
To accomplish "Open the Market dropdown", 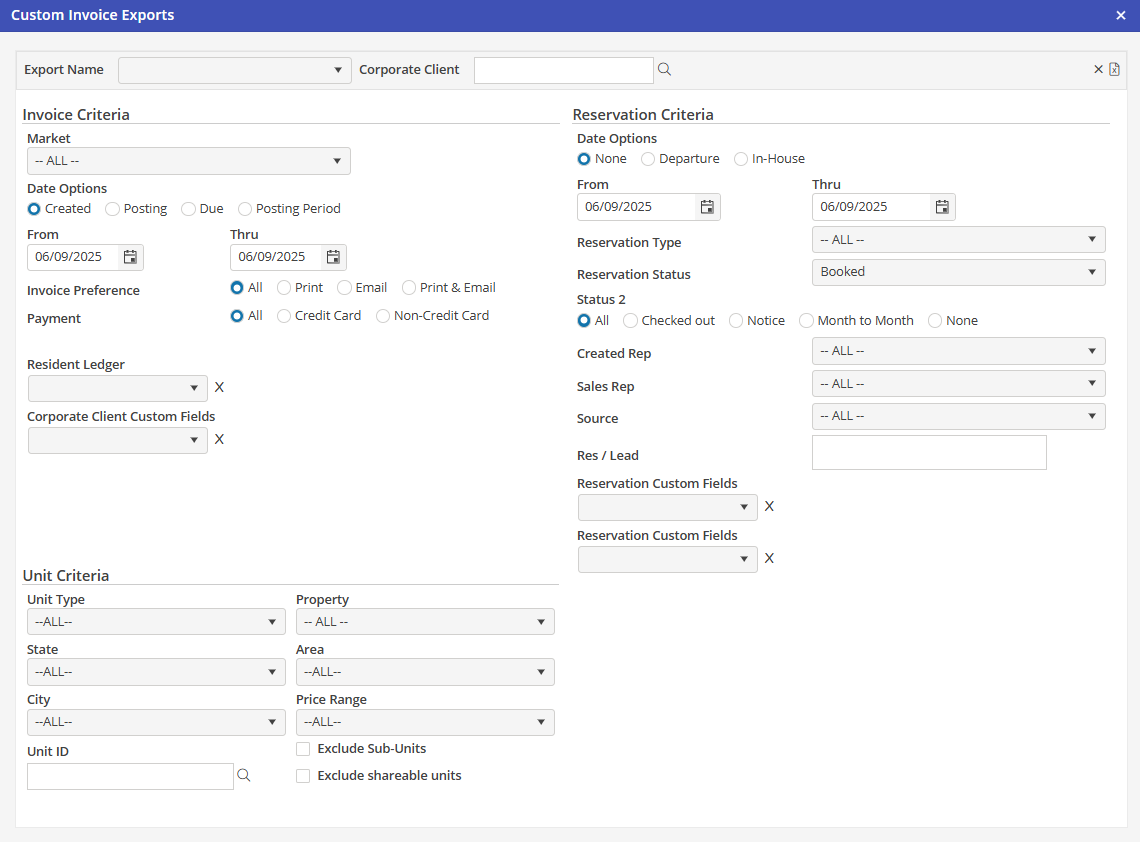I will (x=188, y=161).
